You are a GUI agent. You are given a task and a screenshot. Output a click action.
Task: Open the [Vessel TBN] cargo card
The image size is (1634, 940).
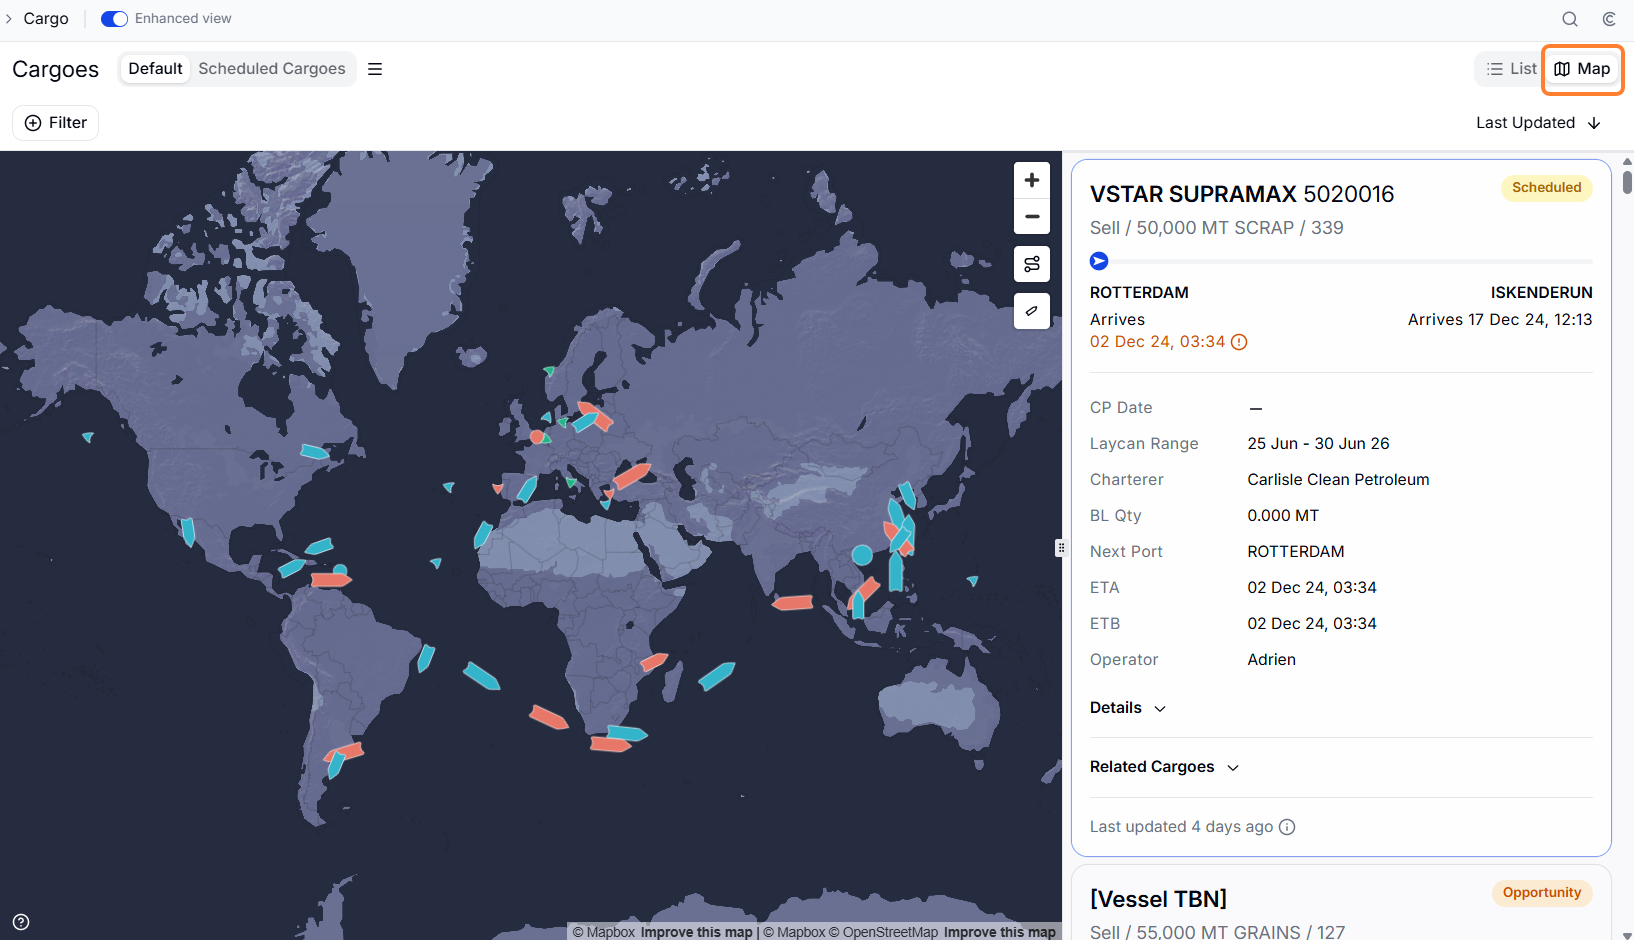point(1158,899)
